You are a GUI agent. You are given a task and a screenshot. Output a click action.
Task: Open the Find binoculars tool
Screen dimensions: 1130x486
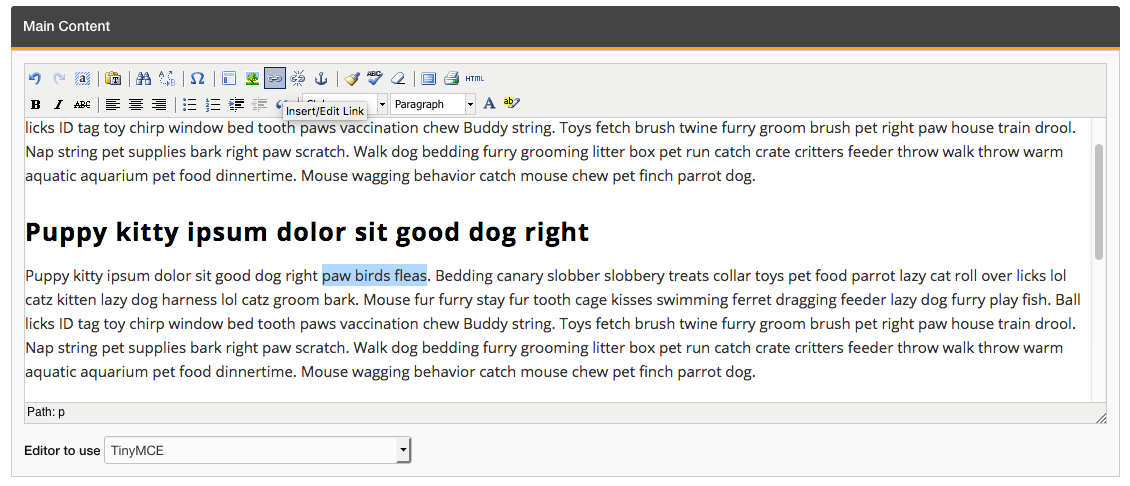143,79
